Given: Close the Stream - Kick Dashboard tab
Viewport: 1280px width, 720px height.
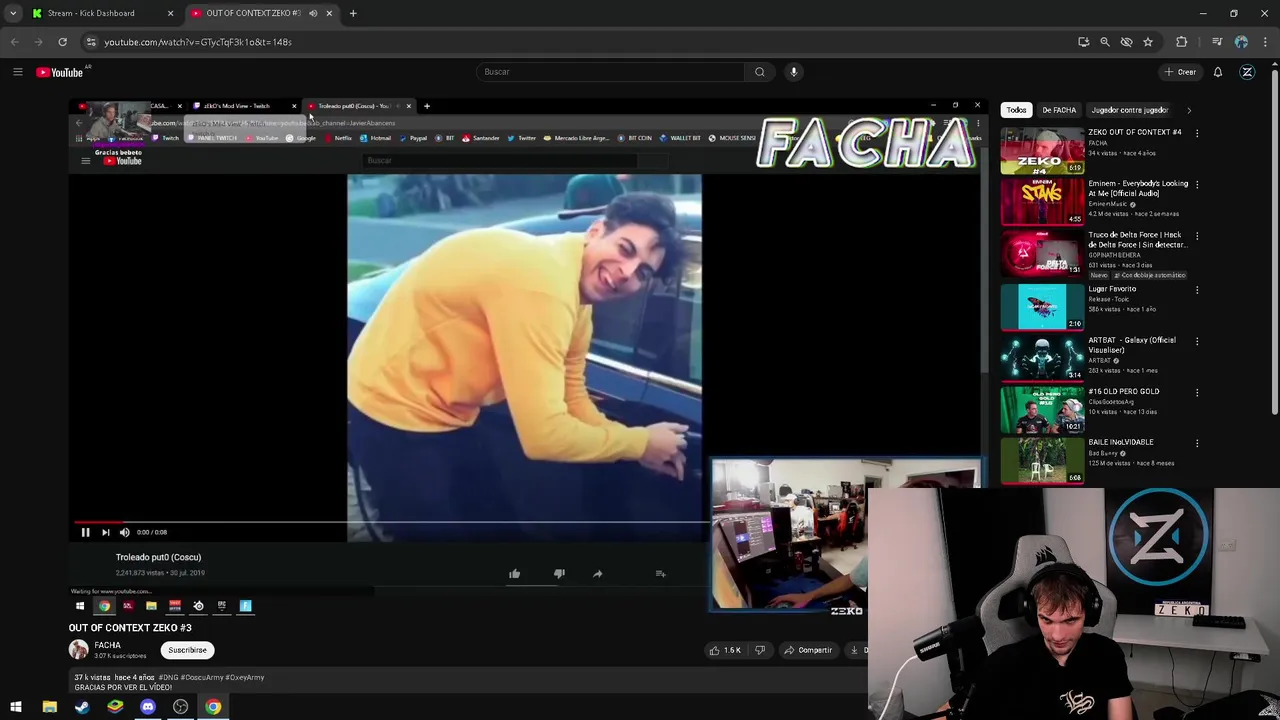Looking at the screenshot, I should (x=170, y=13).
